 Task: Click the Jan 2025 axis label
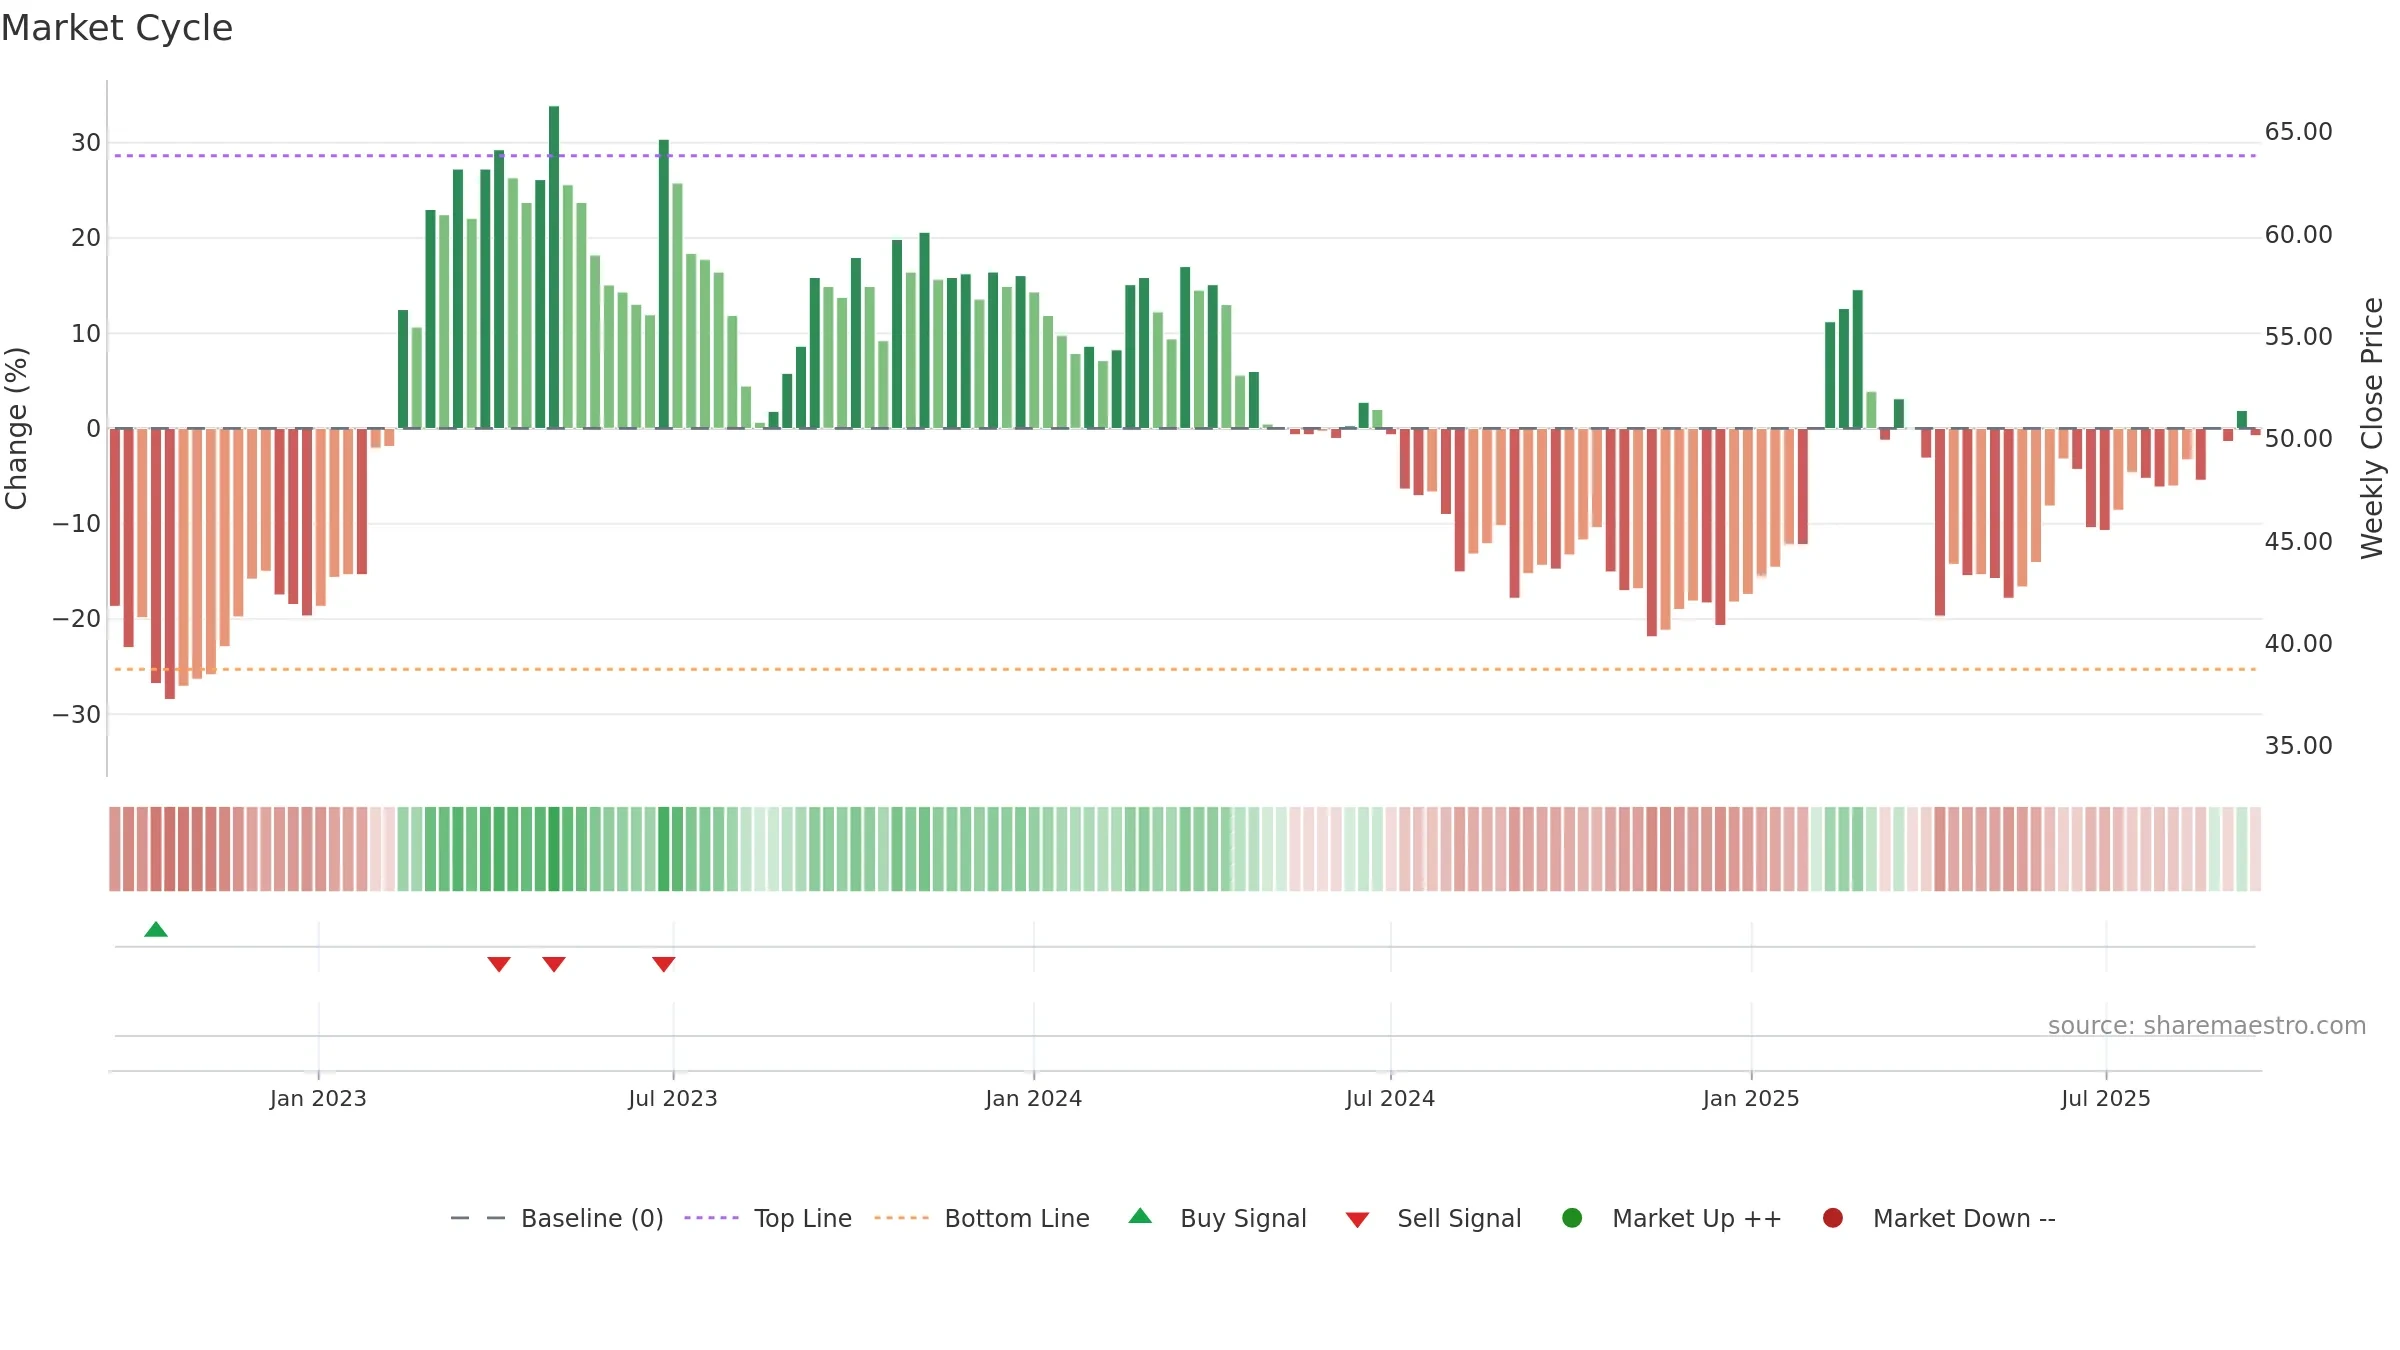pyautogui.click(x=1751, y=1098)
